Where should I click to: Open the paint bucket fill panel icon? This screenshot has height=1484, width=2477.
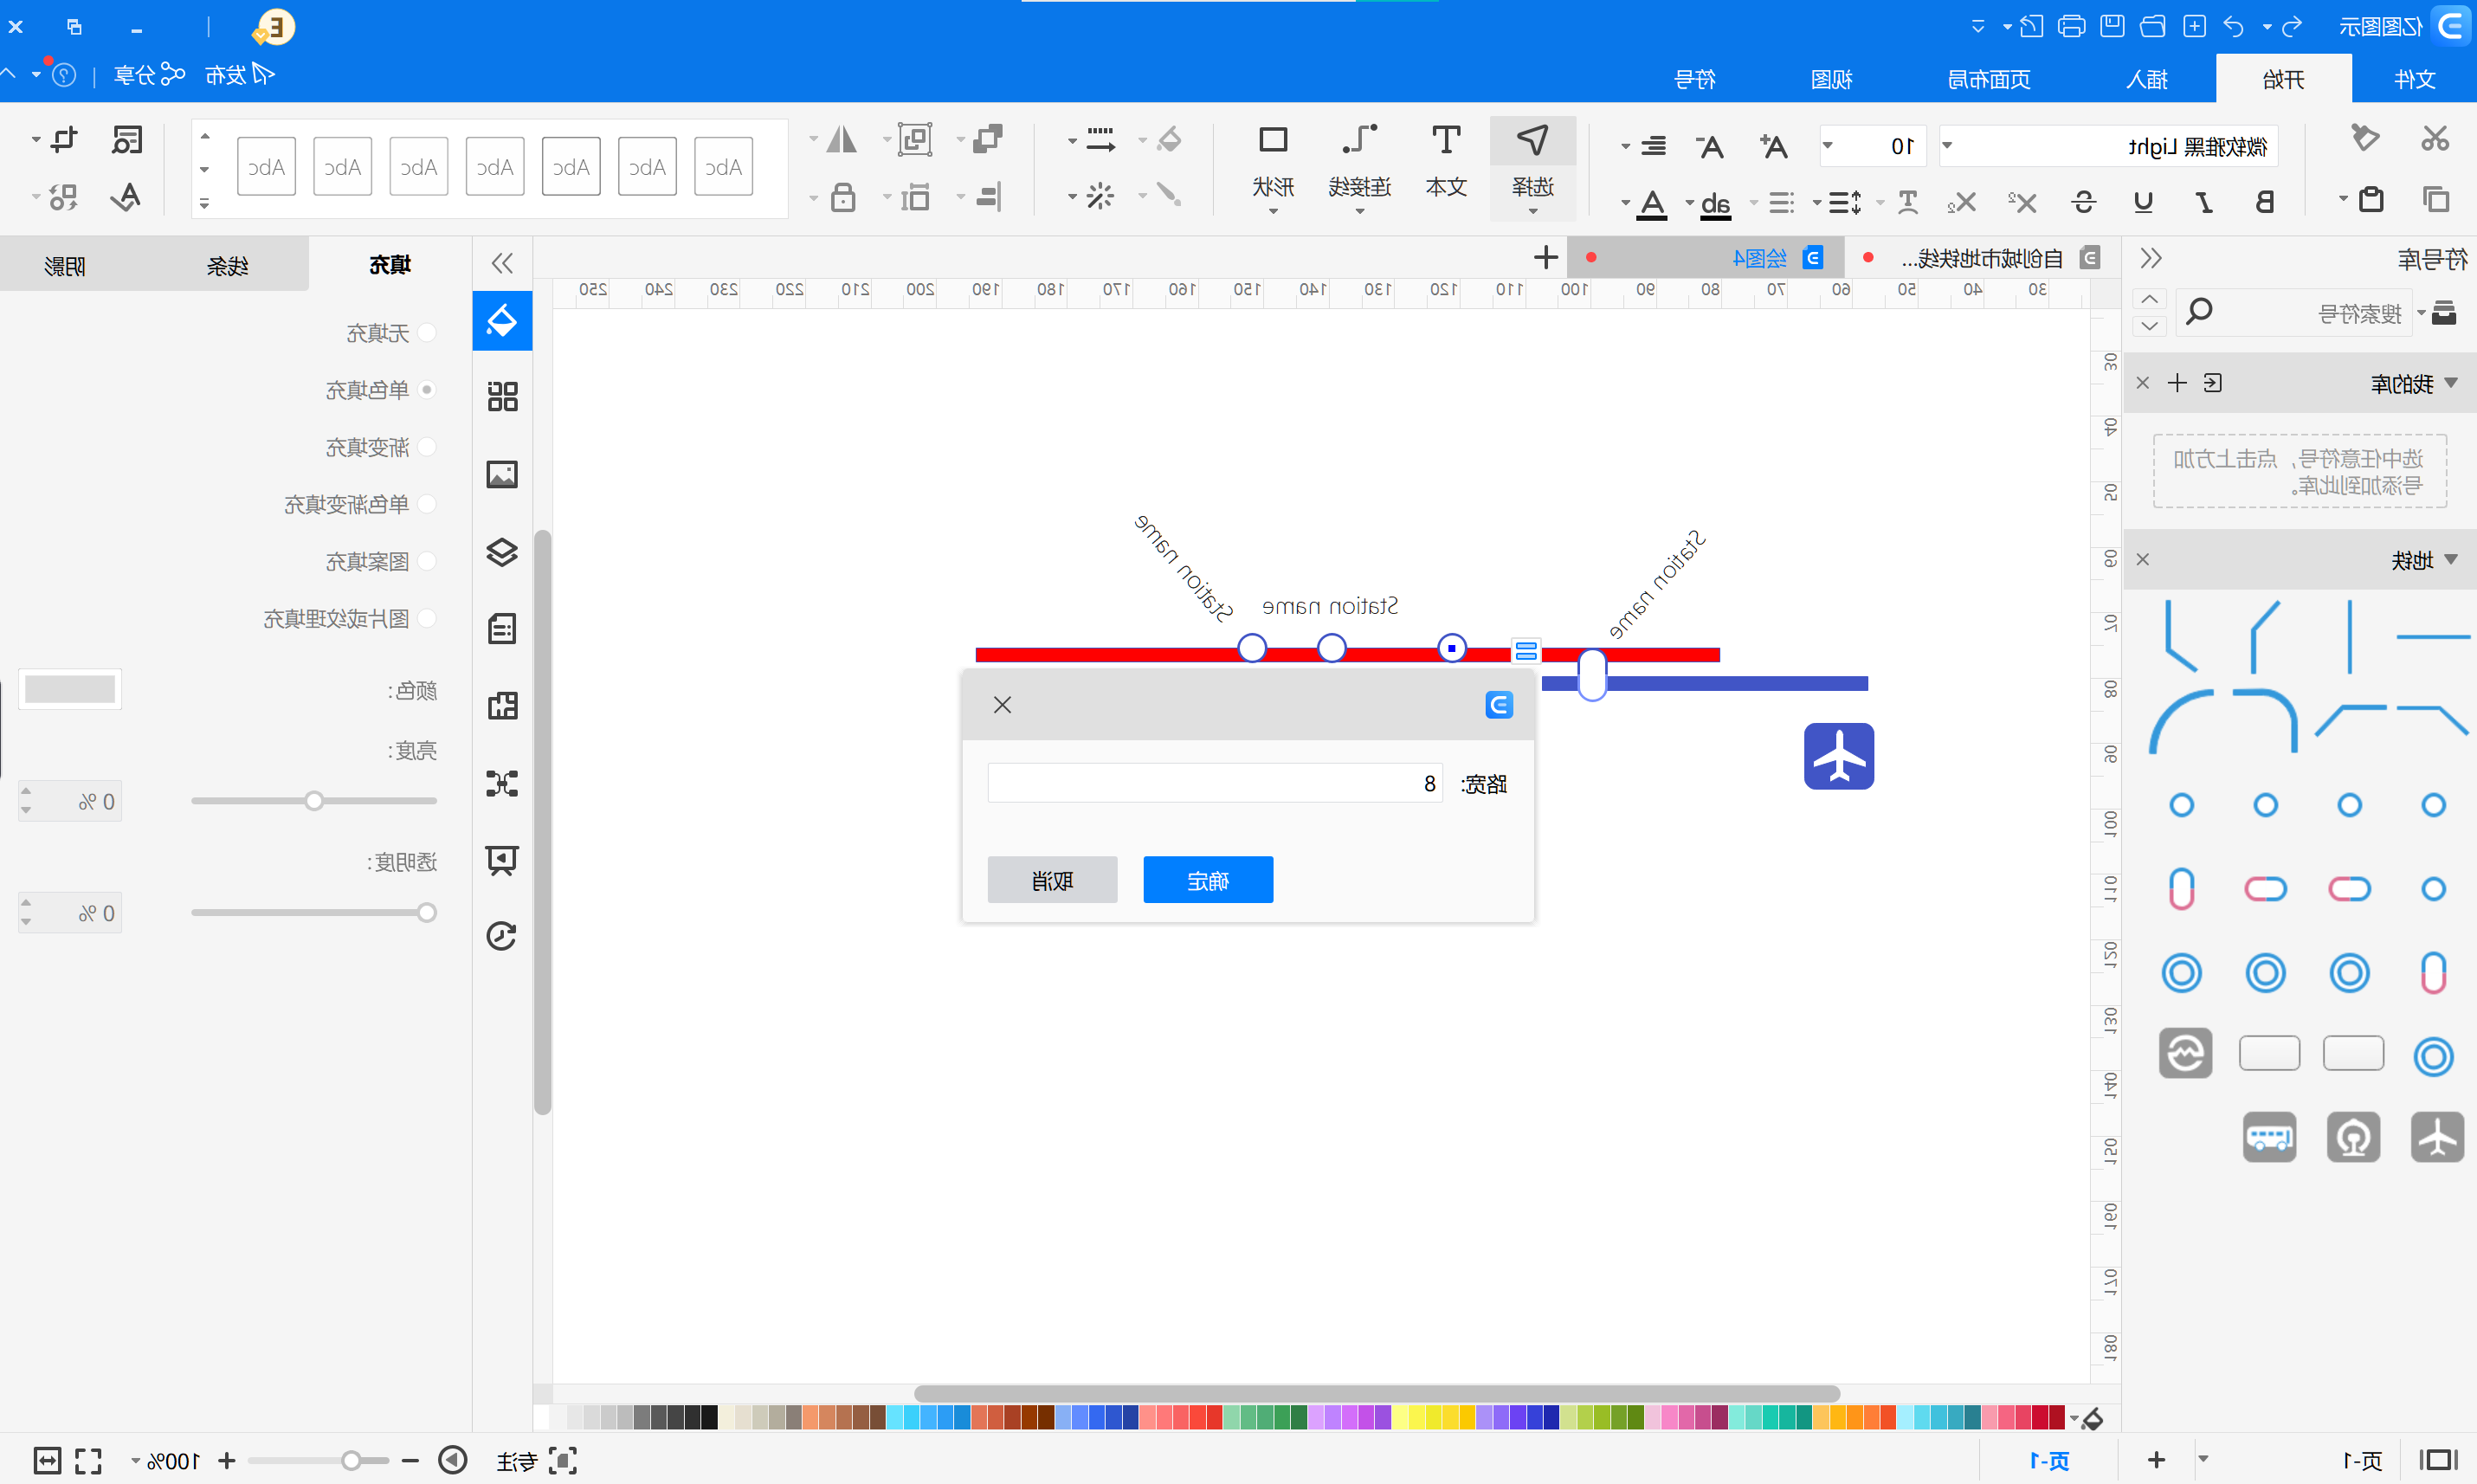[502, 320]
